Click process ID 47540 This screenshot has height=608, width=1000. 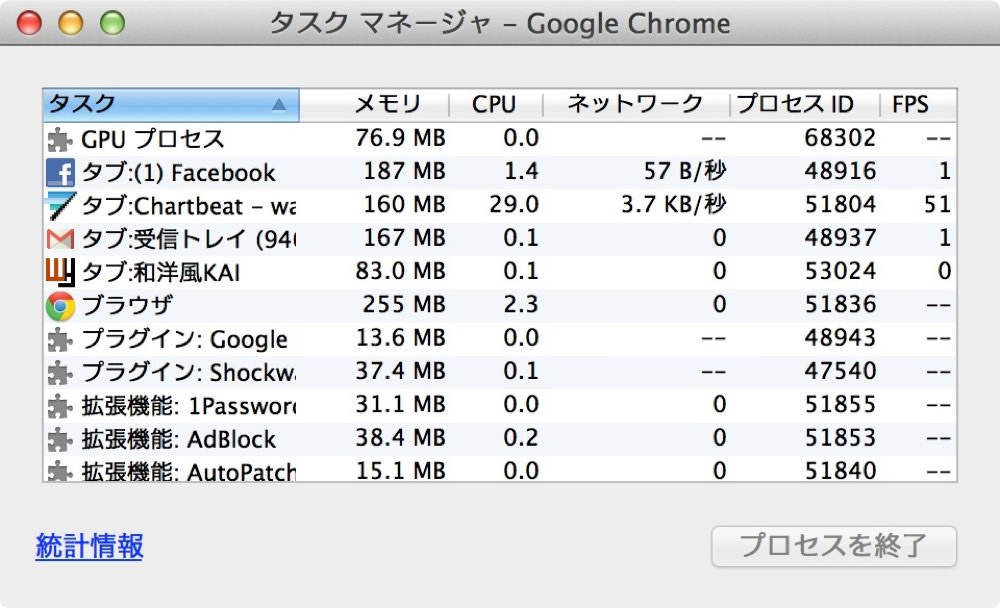[840, 371]
